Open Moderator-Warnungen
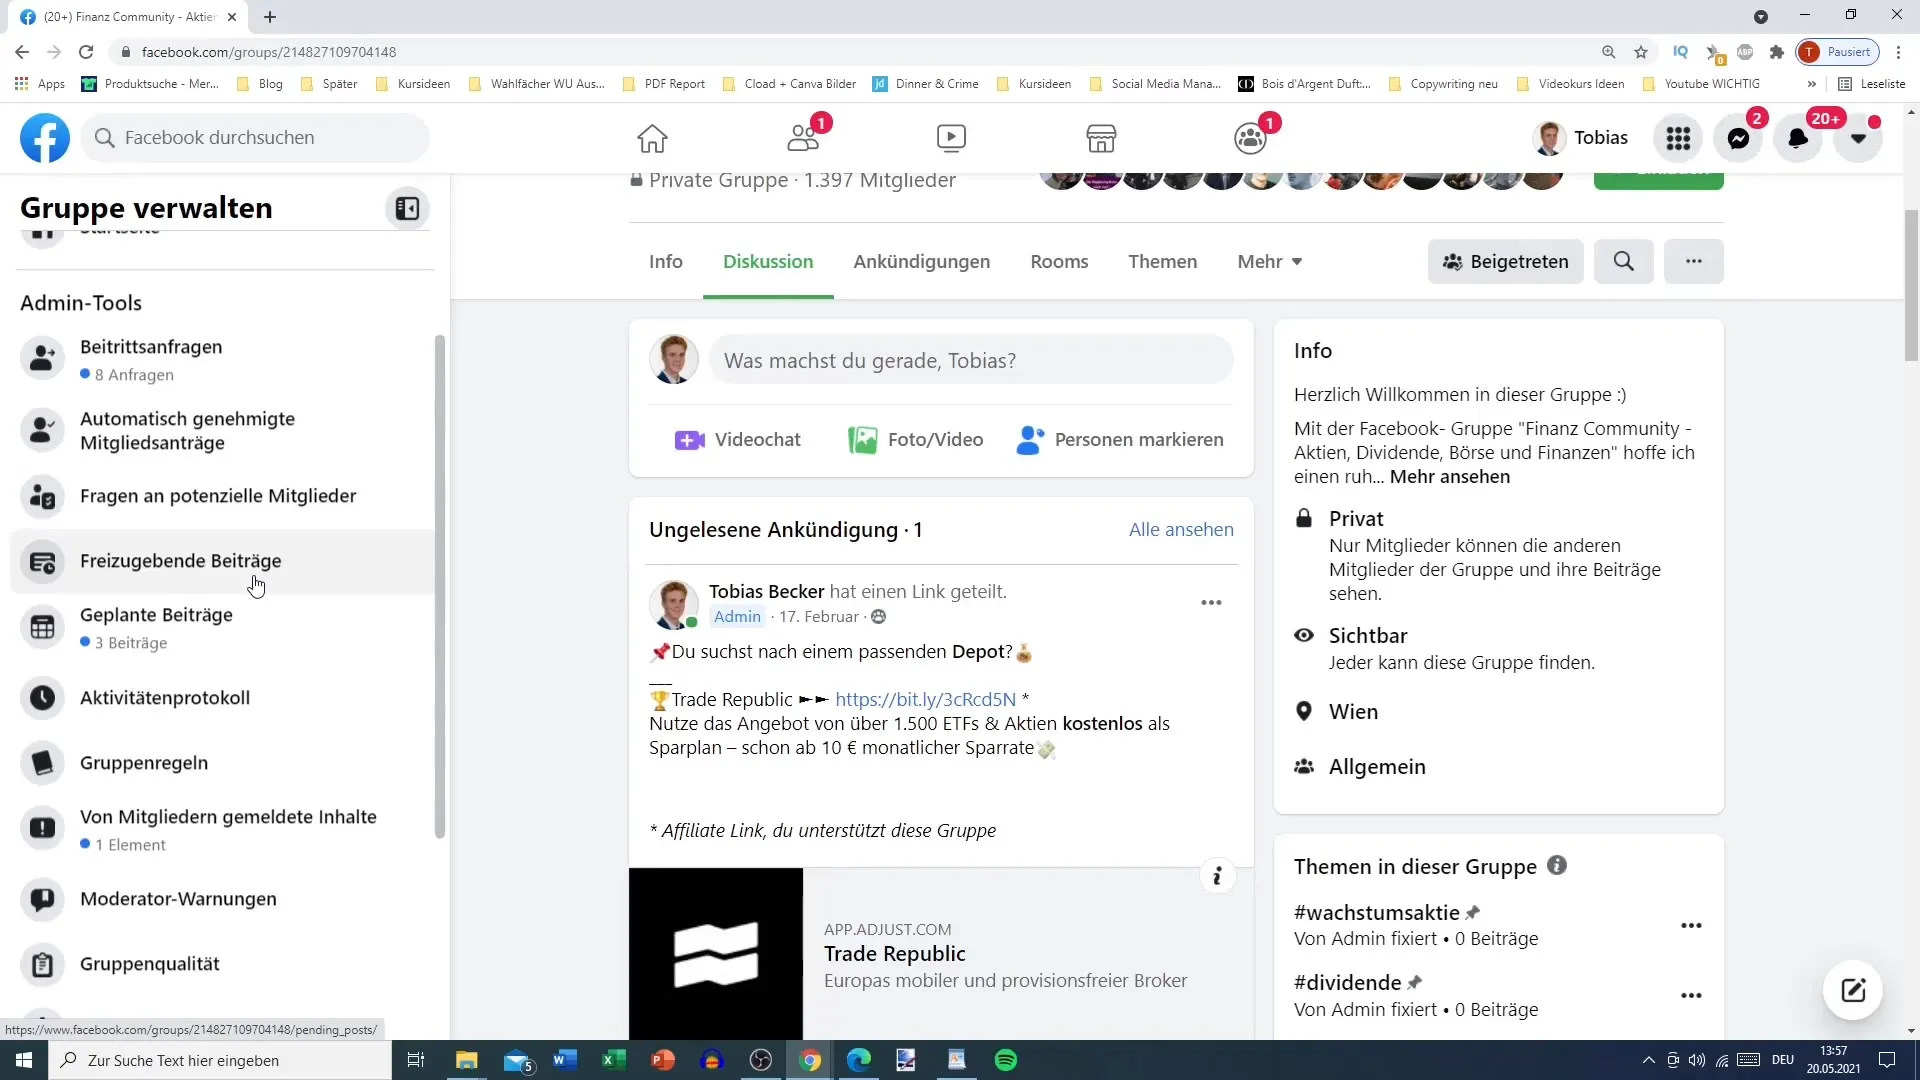The width and height of the screenshot is (1920, 1080). coord(222,899)
